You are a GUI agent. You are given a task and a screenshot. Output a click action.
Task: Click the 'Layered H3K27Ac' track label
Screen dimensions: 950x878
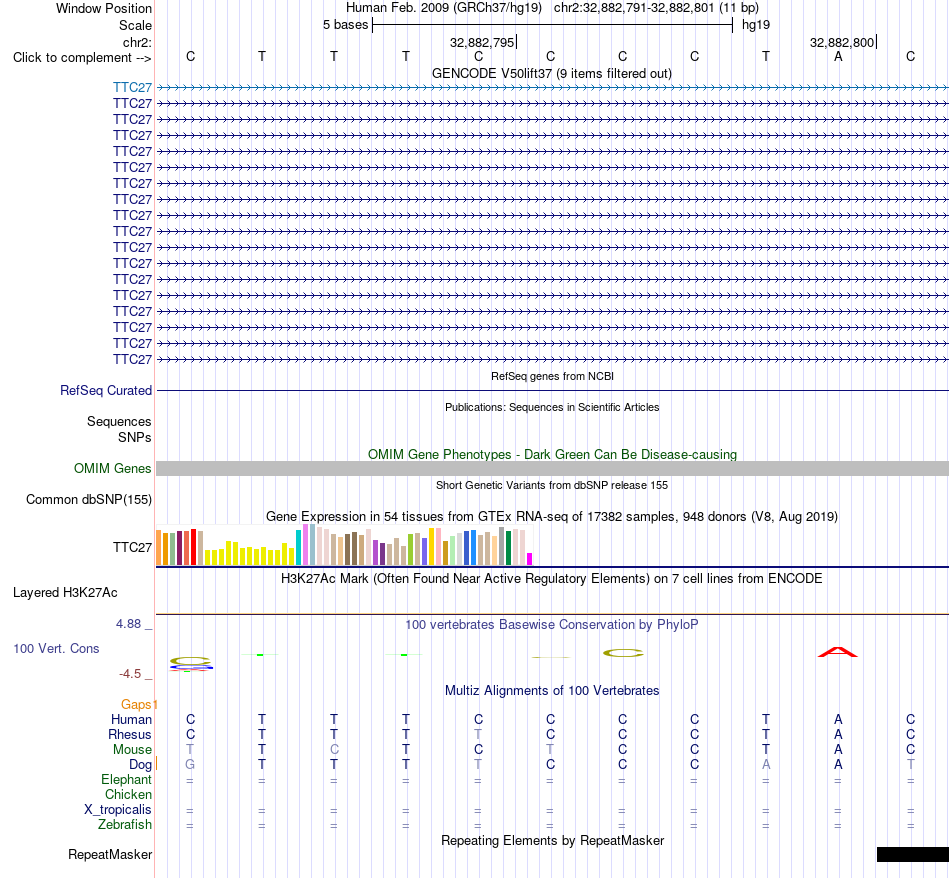pyautogui.click(x=65, y=593)
